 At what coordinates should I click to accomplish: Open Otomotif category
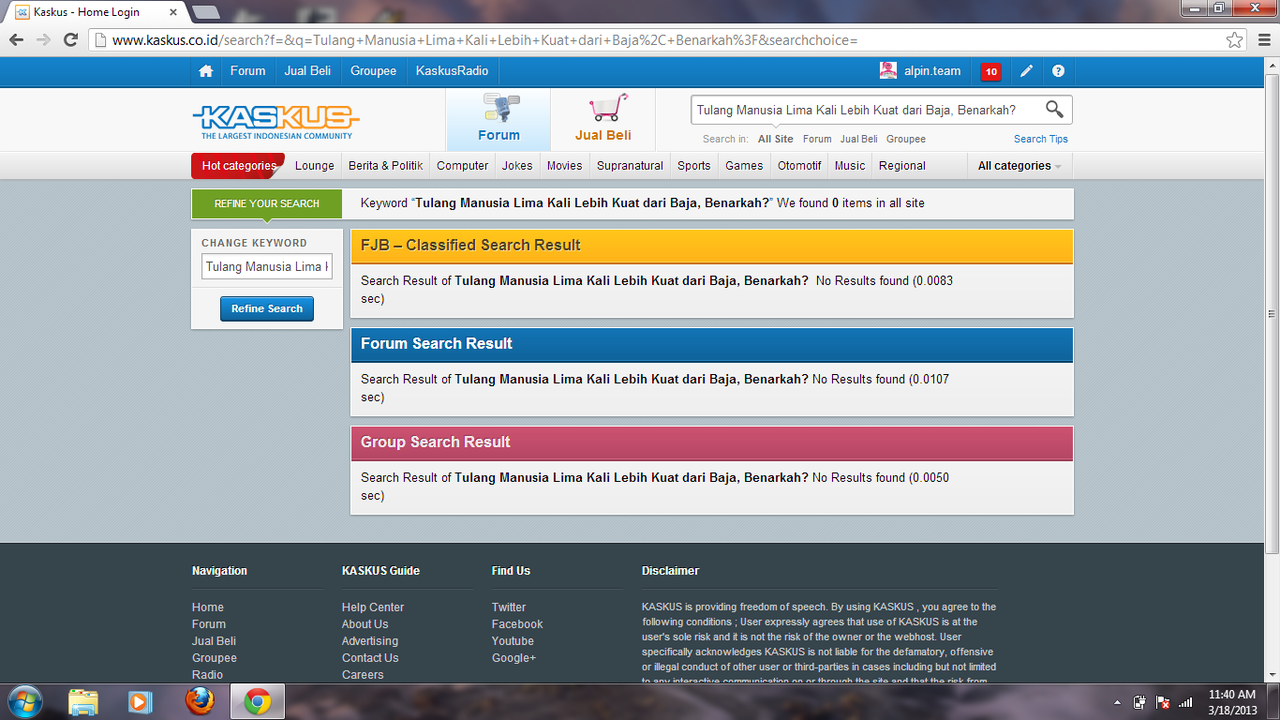point(800,166)
